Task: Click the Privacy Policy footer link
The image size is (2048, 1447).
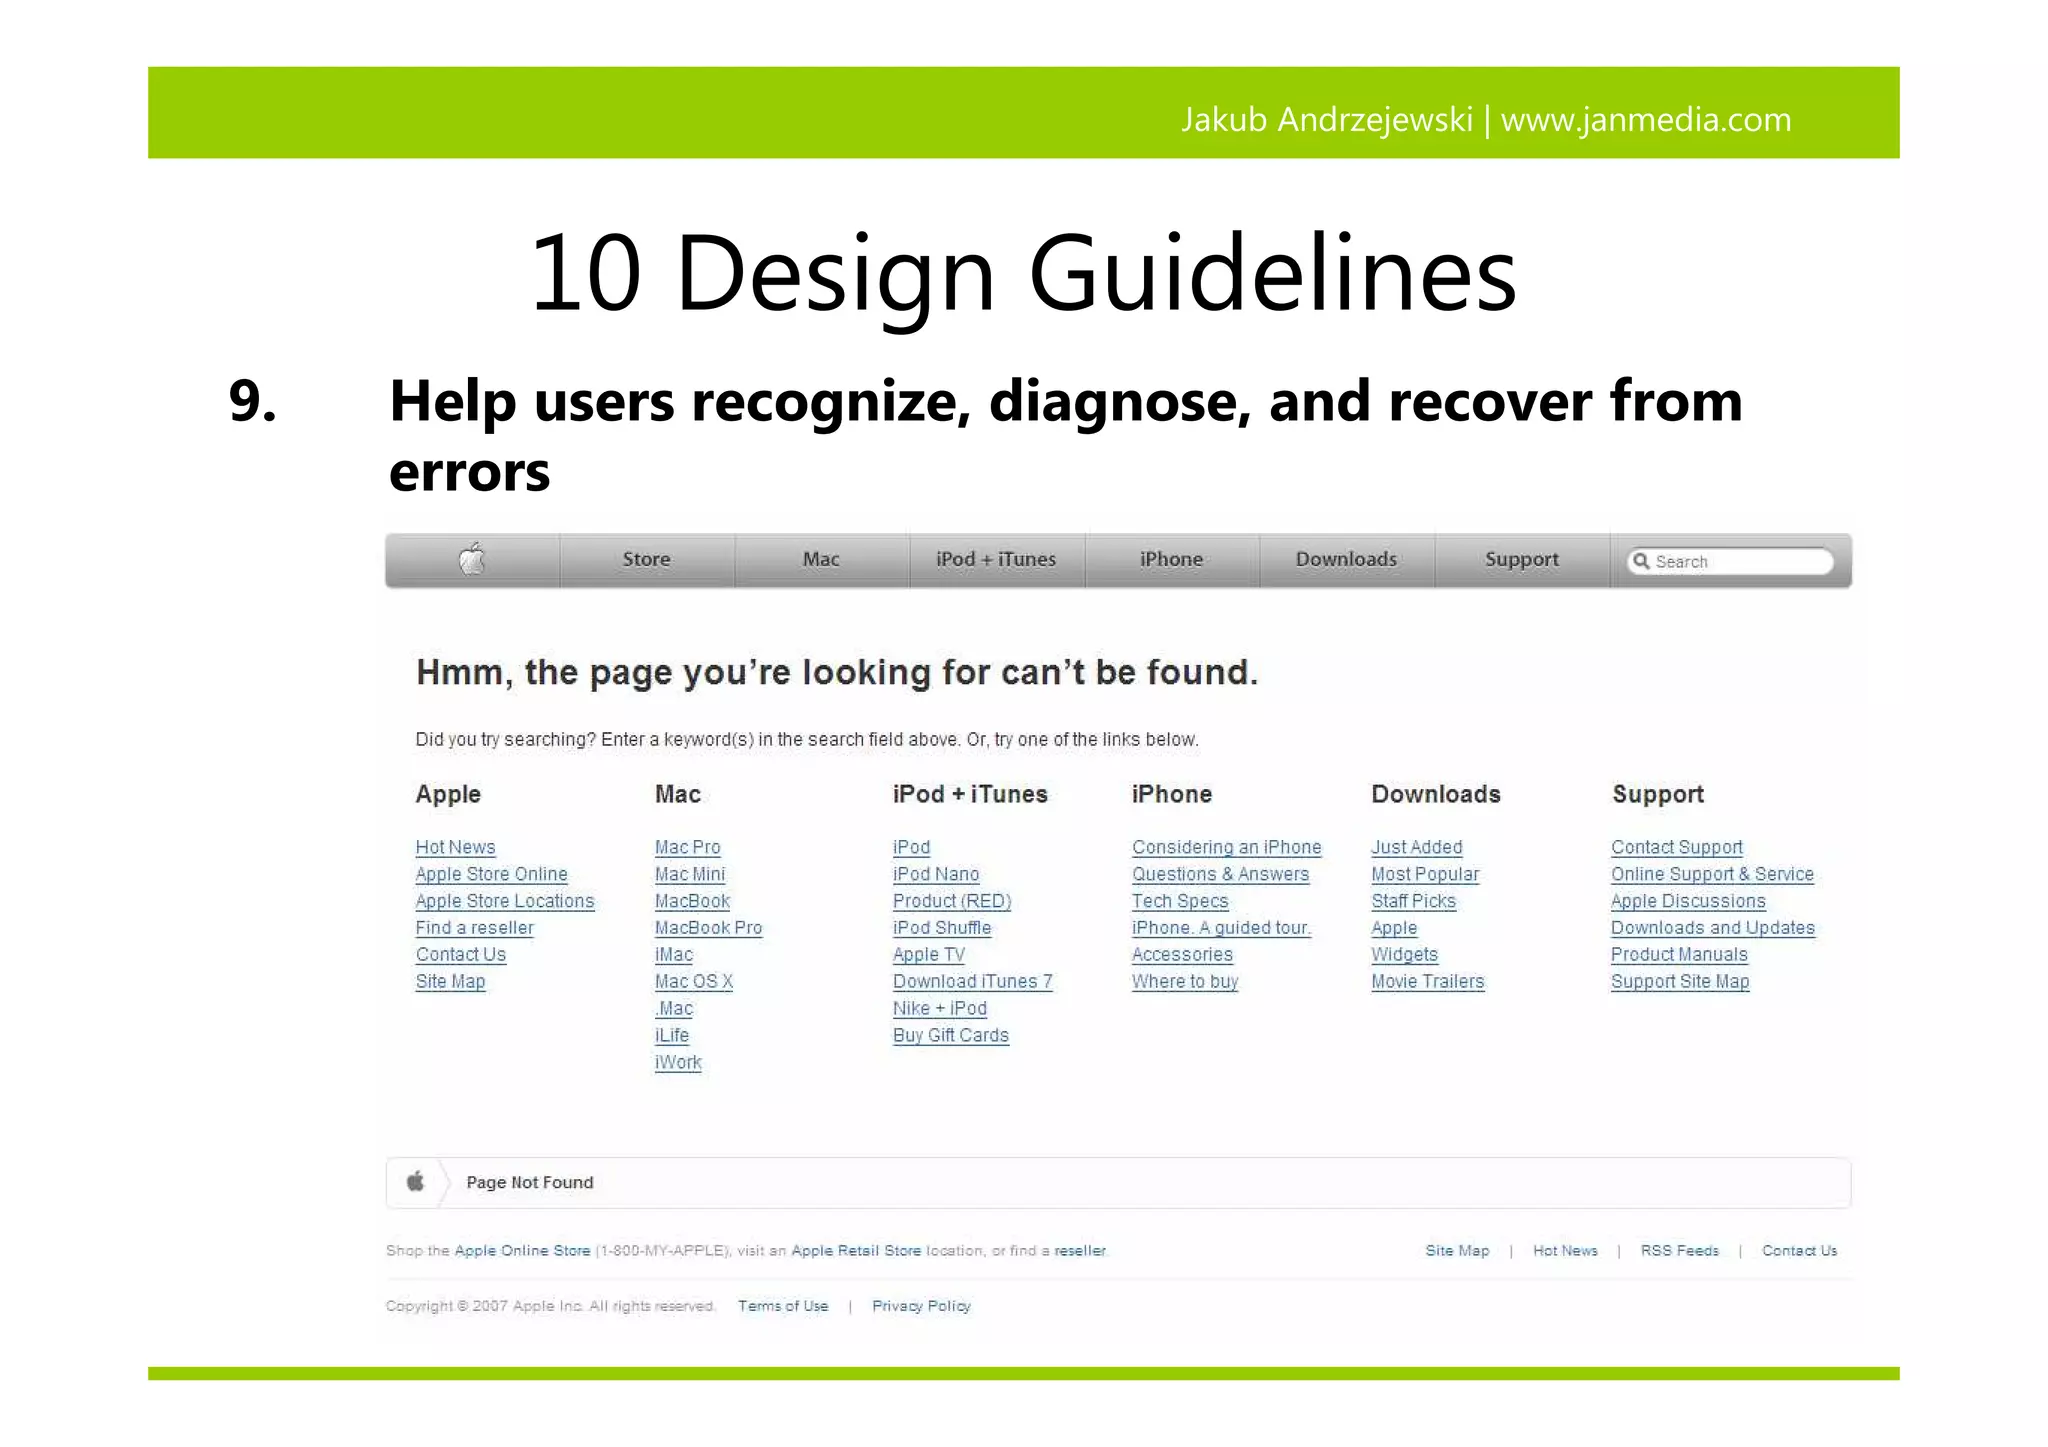Action: (921, 1306)
